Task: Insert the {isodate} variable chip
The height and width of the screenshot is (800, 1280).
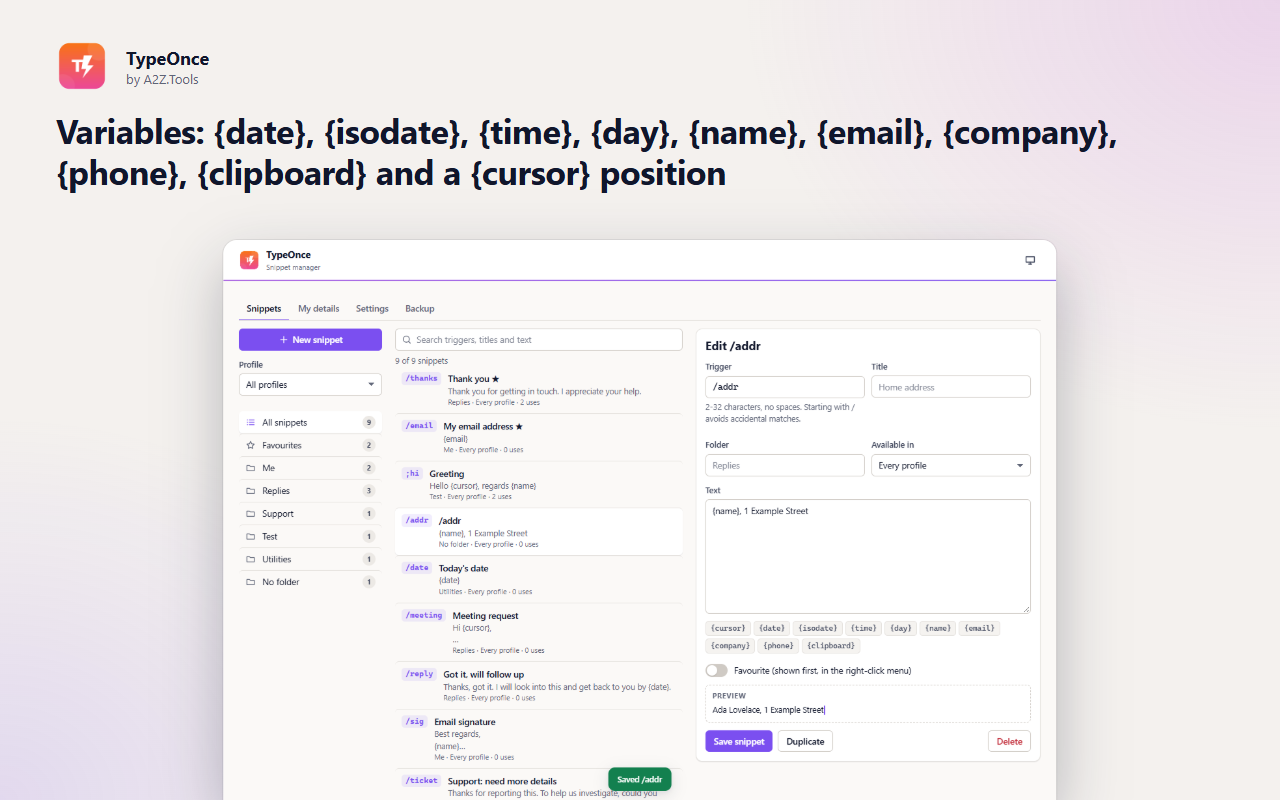Action: tap(817, 628)
